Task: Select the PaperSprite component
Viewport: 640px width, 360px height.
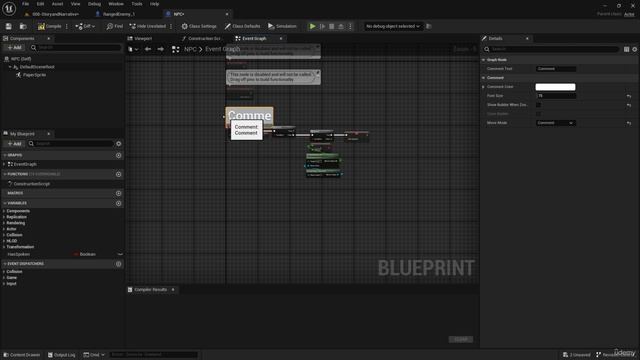Action: pyautogui.click(x=34, y=75)
